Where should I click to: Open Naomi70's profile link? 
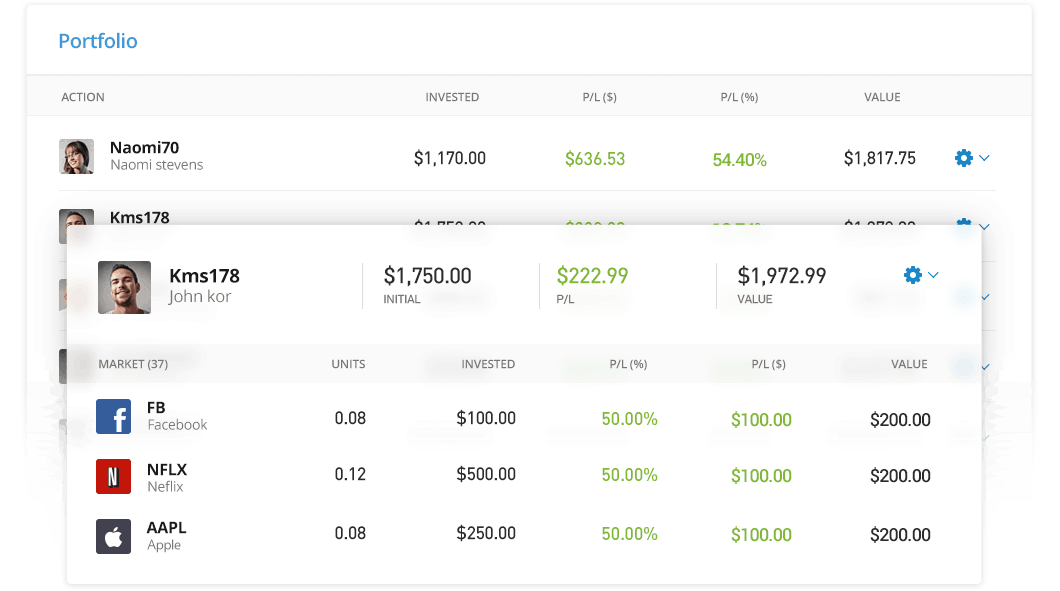coord(144,147)
